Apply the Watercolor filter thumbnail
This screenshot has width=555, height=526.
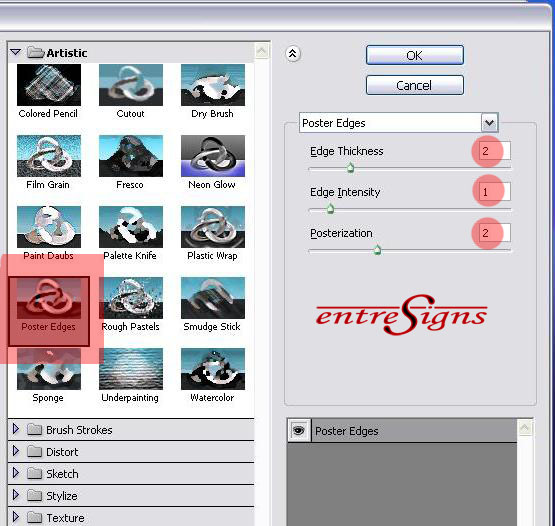click(x=213, y=369)
